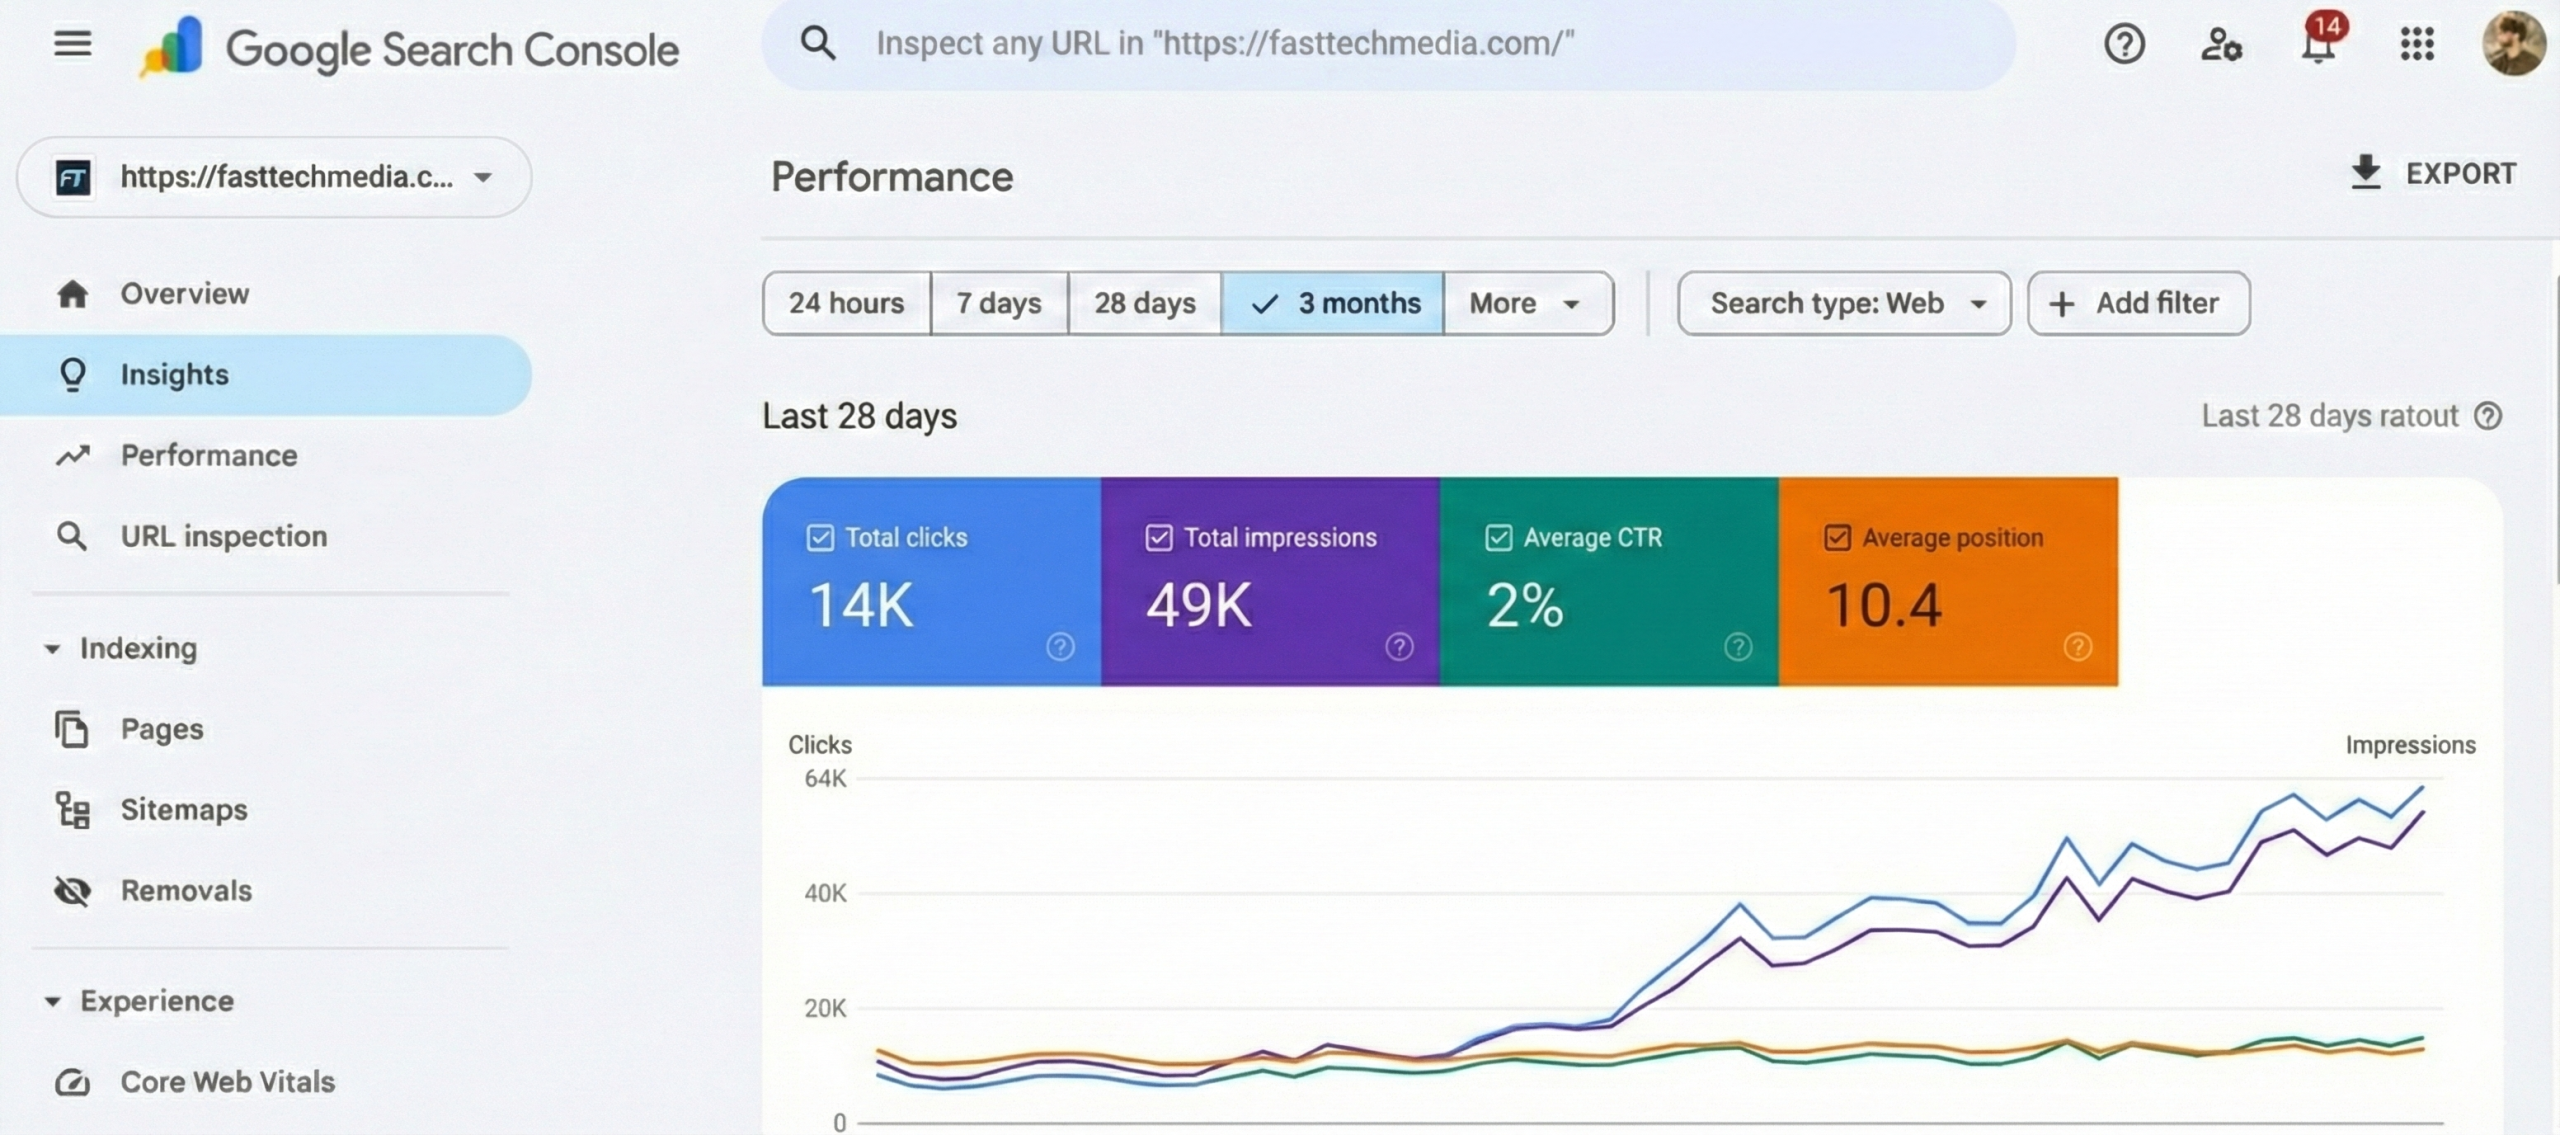Select the 24 hours time range

[x=845, y=303]
